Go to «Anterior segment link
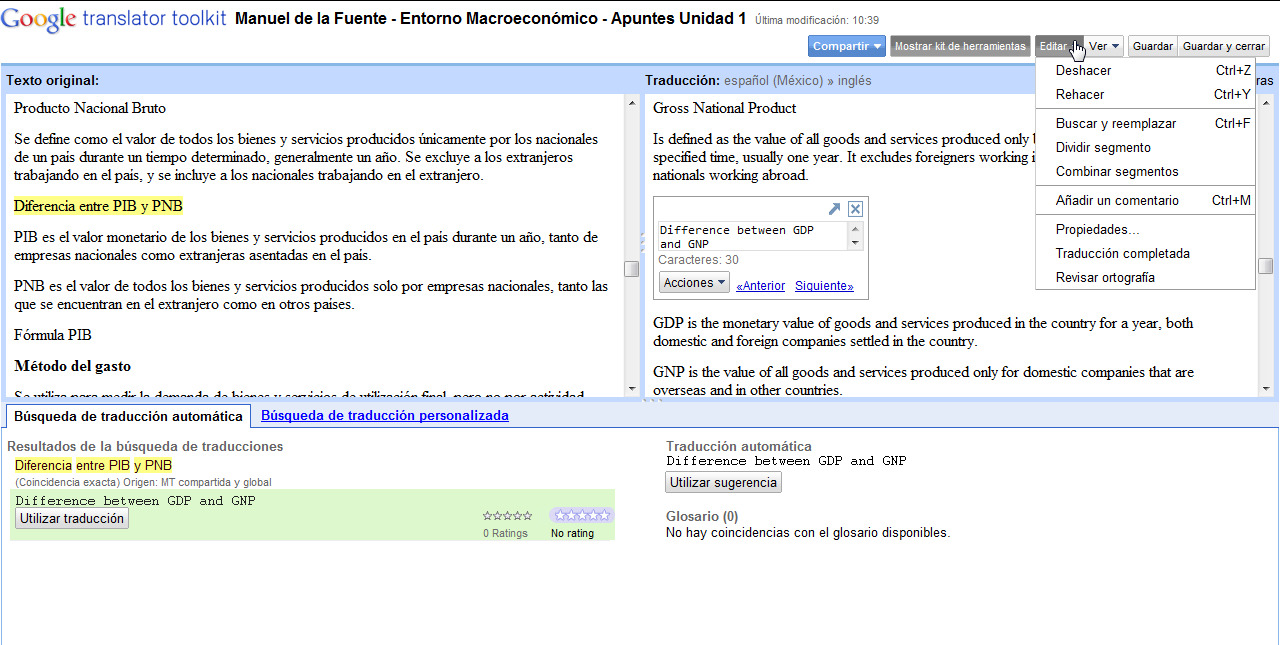Image resolution: width=1280 pixels, height=645 pixels. pos(760,286)
